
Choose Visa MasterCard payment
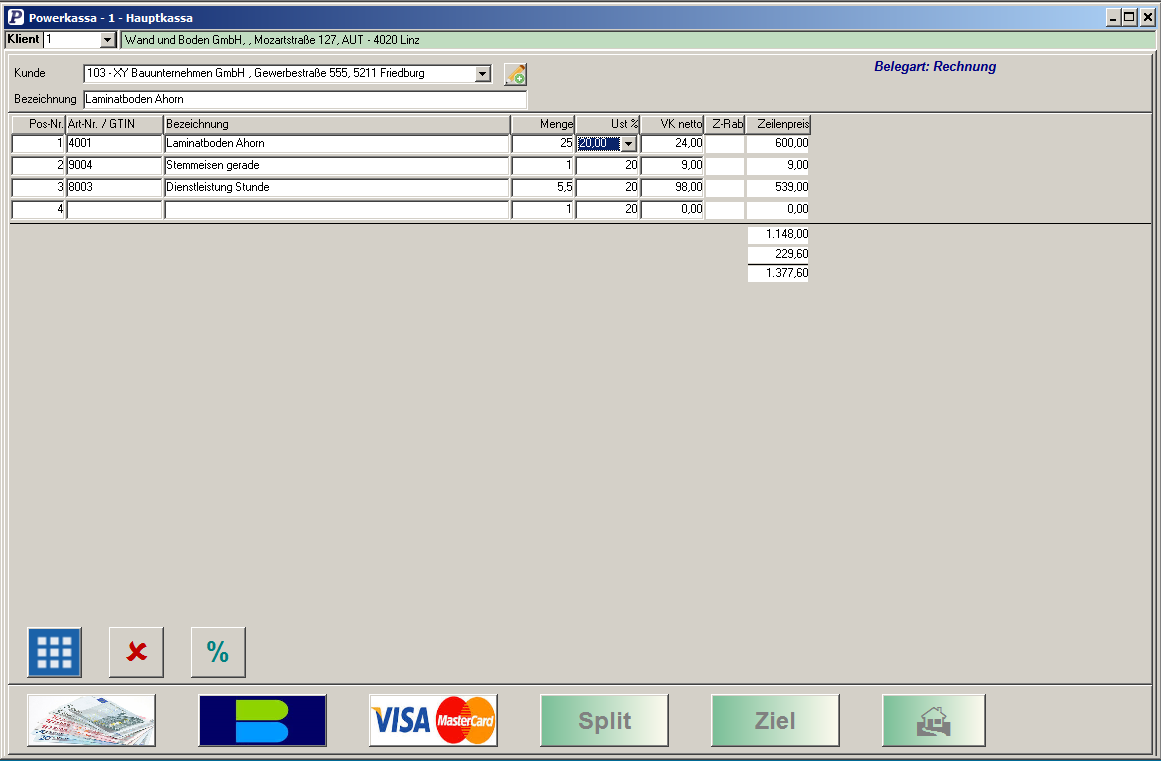[x=433, y=720]
